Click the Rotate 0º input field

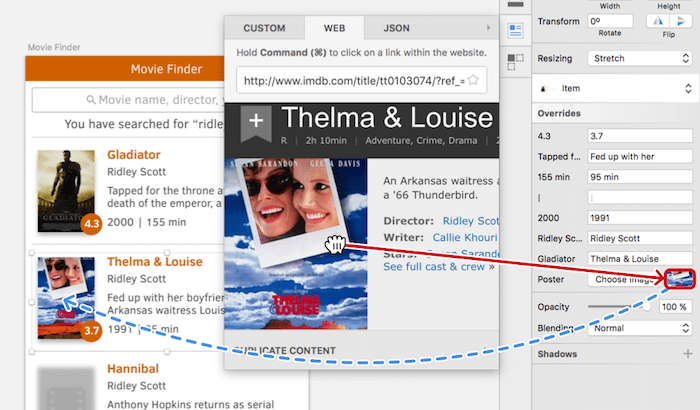click(610, 21)
